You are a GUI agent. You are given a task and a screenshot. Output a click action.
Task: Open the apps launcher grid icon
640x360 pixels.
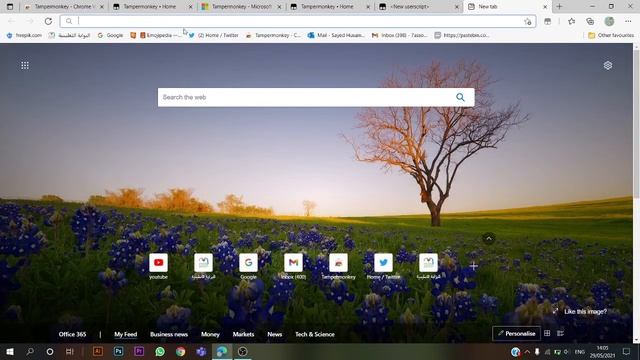tap(25, 65)
